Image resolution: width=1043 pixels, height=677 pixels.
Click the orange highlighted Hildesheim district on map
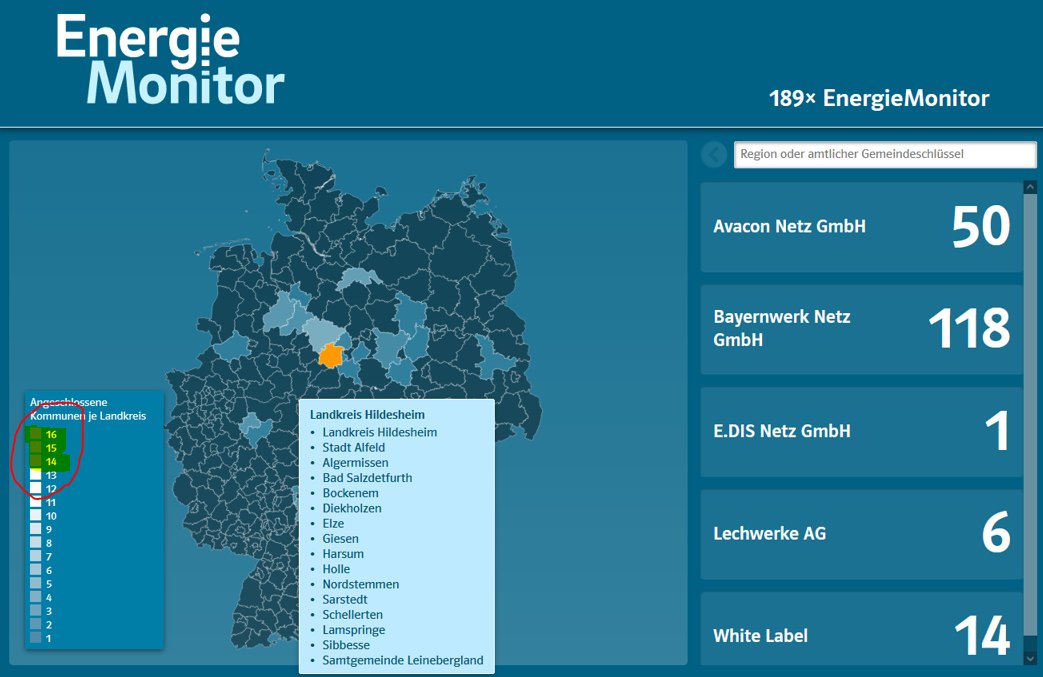331,355
